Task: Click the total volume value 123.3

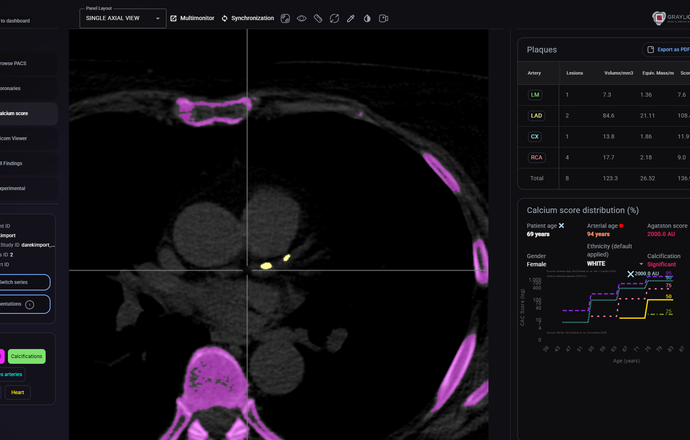Action: [610, 178]
